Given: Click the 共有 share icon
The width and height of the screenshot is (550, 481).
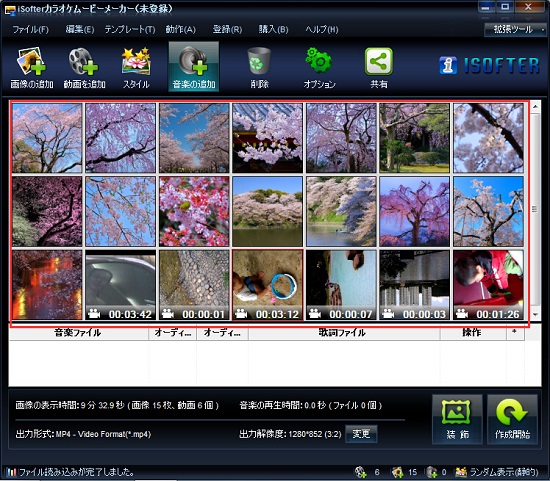Looking at the screenshot, I should [379, 67].
